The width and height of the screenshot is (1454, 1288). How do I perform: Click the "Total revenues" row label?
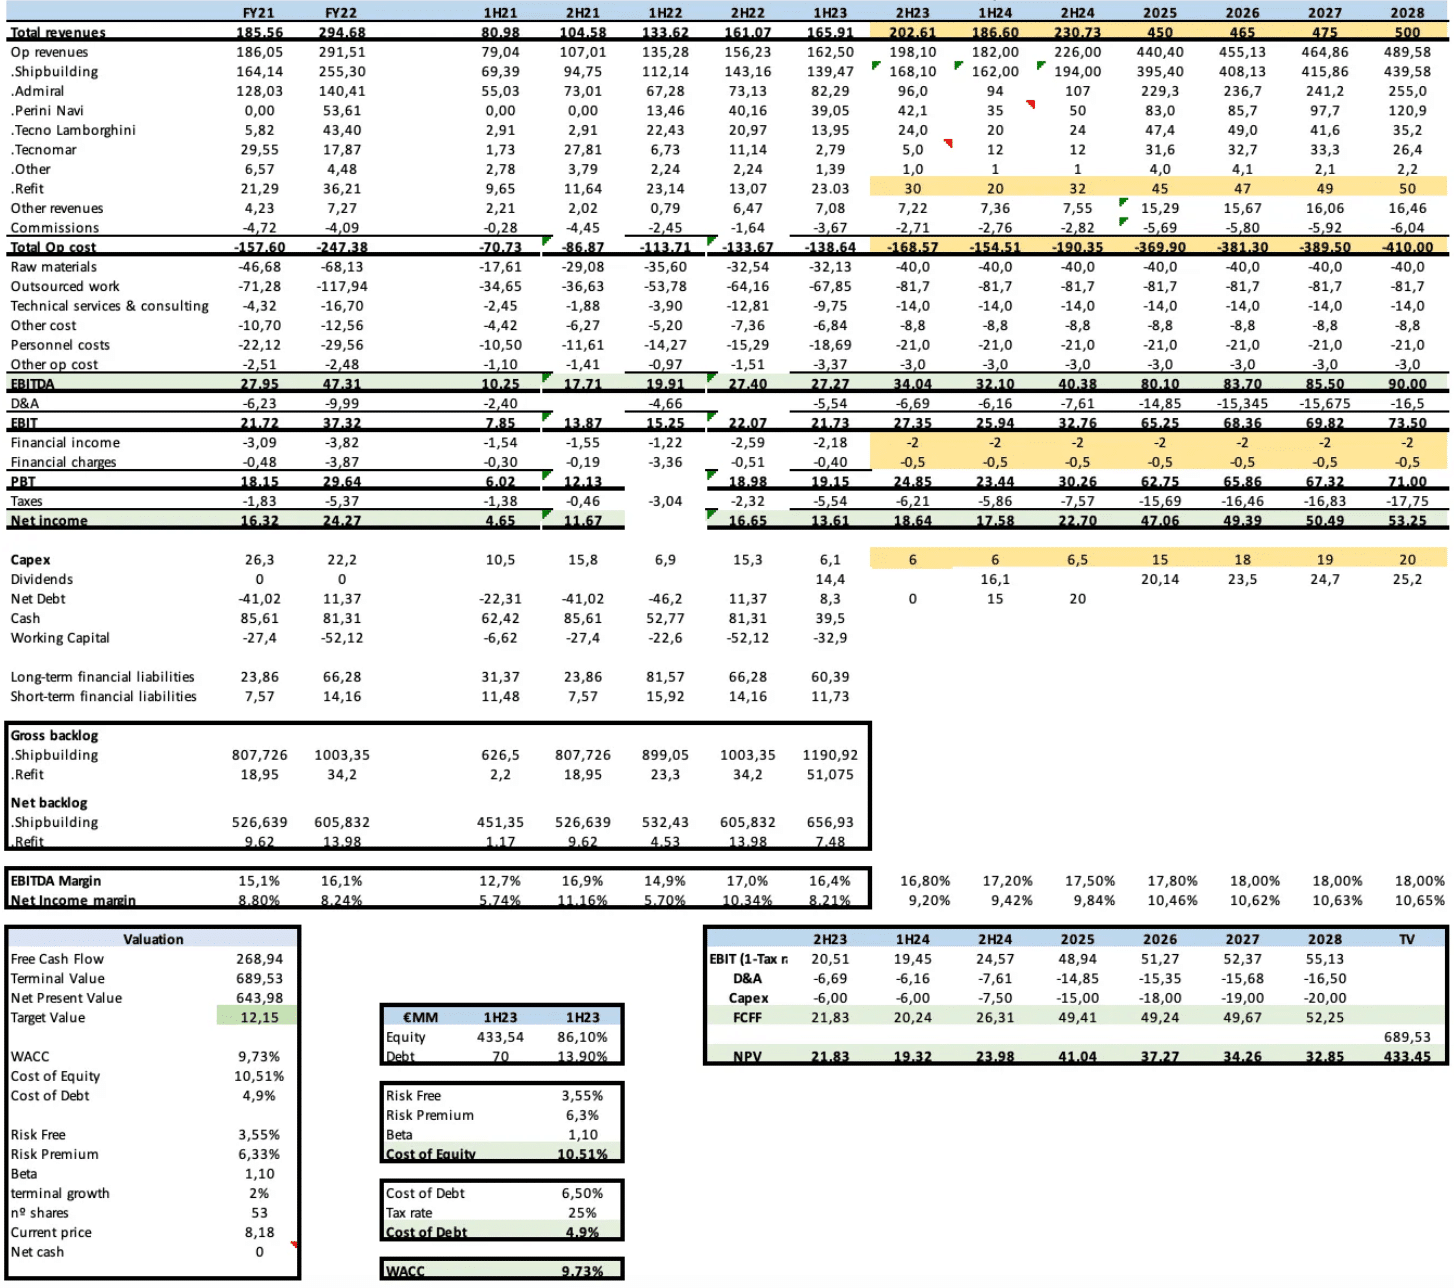(x=58, y=33)
